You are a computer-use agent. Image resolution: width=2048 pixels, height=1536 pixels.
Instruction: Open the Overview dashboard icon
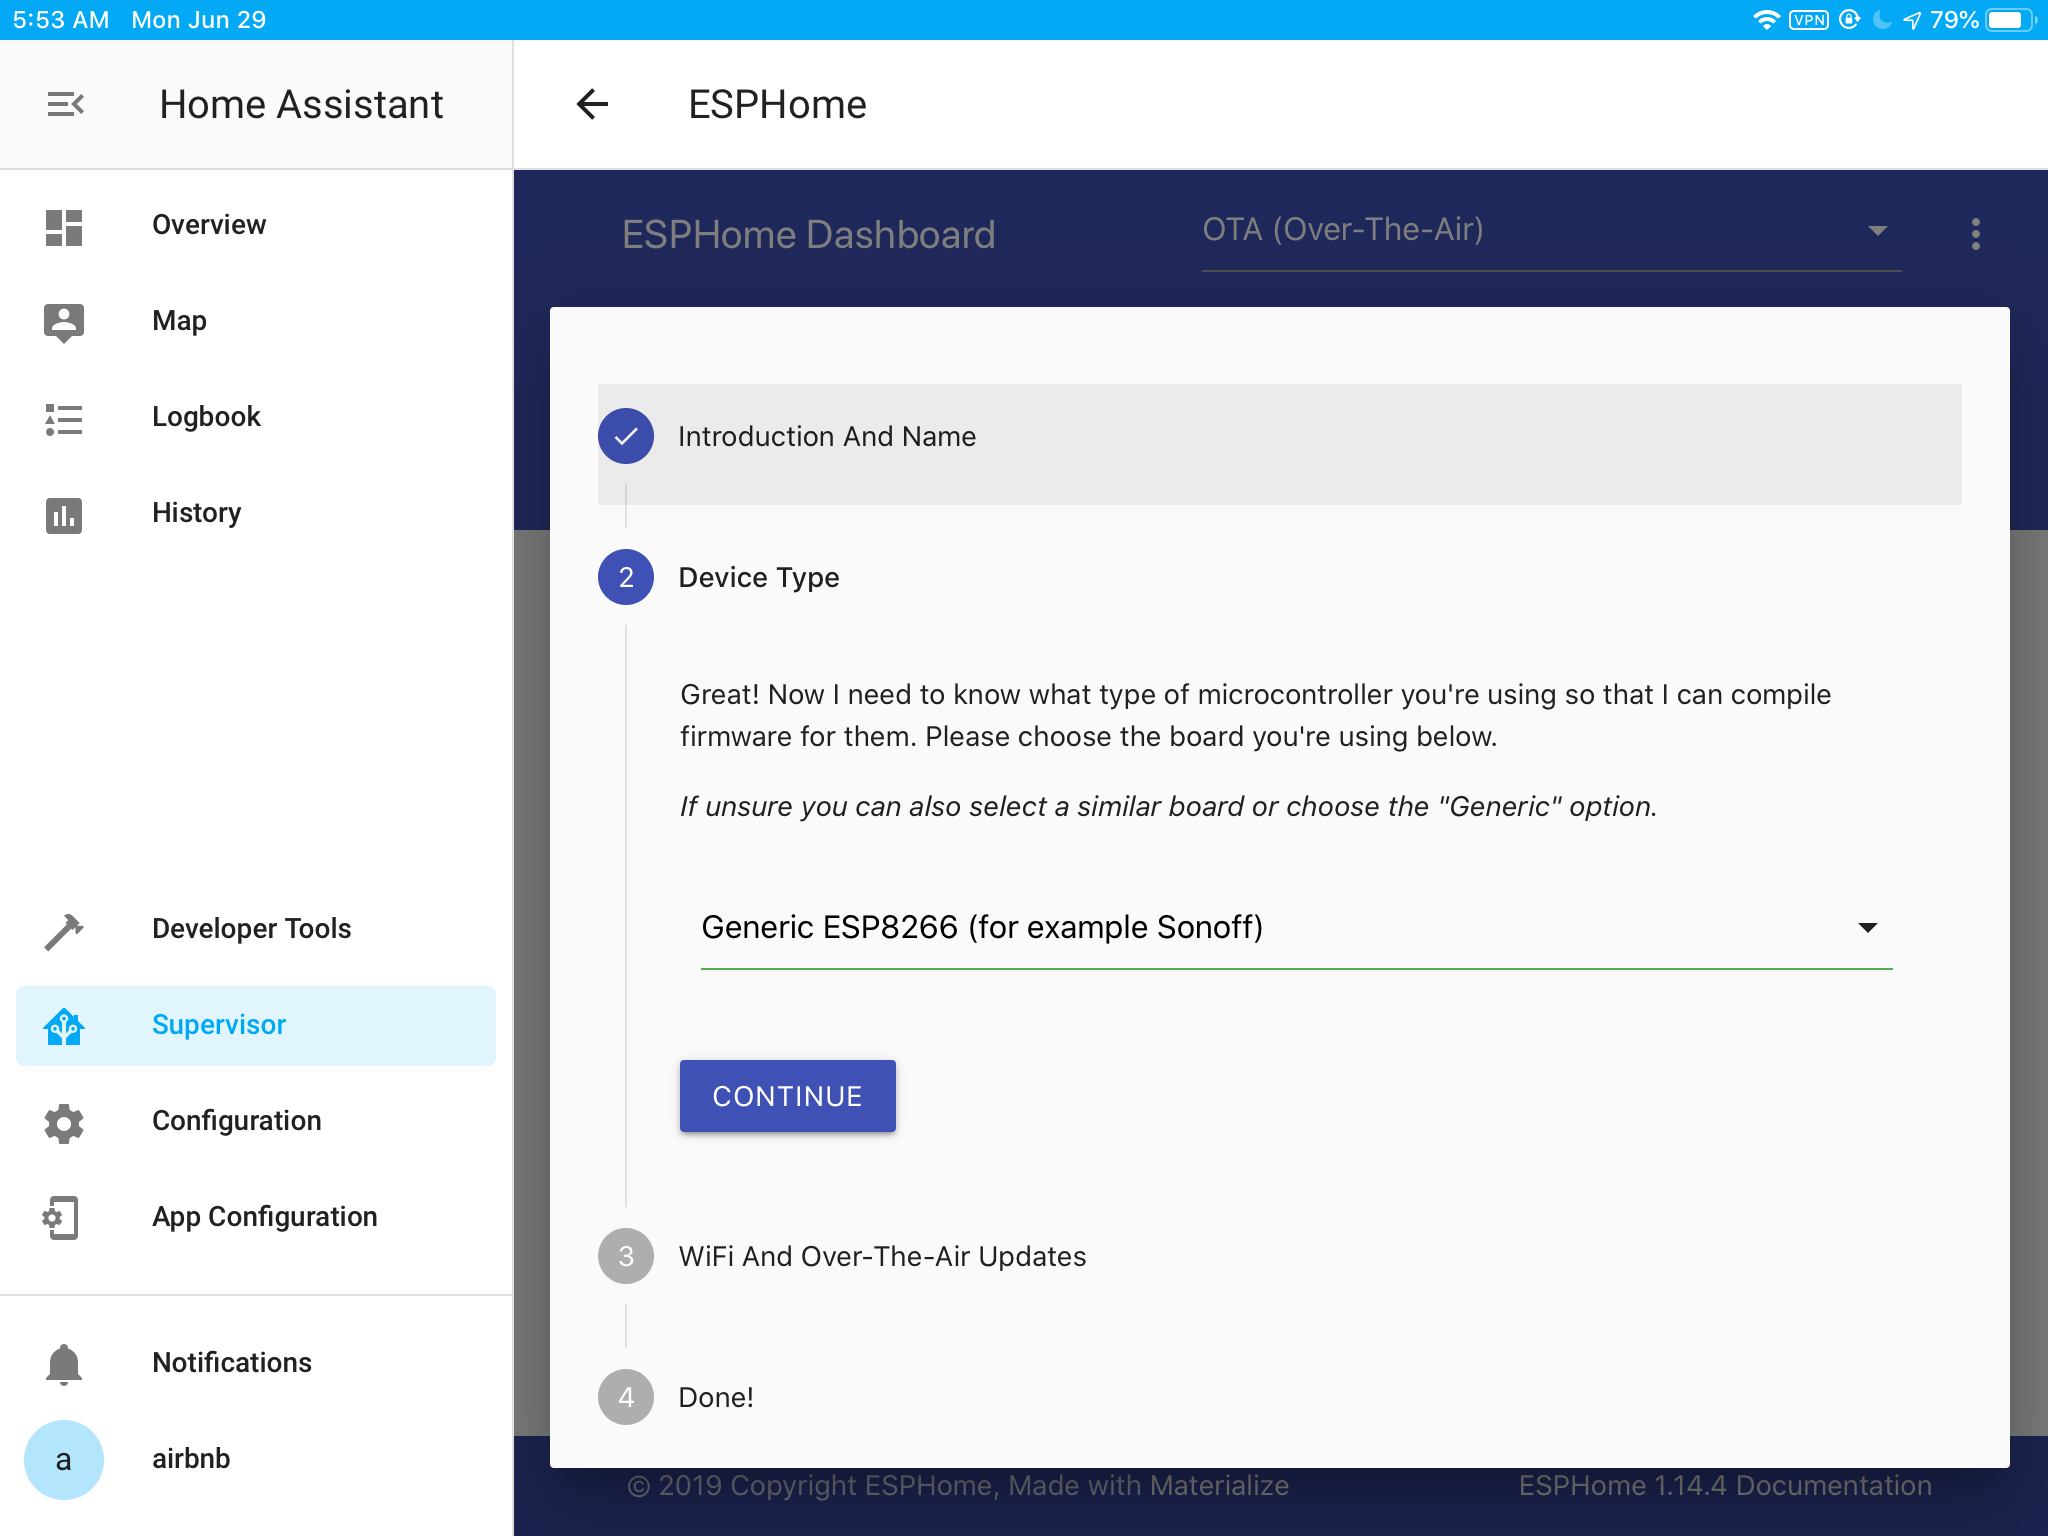click(64, 227)
